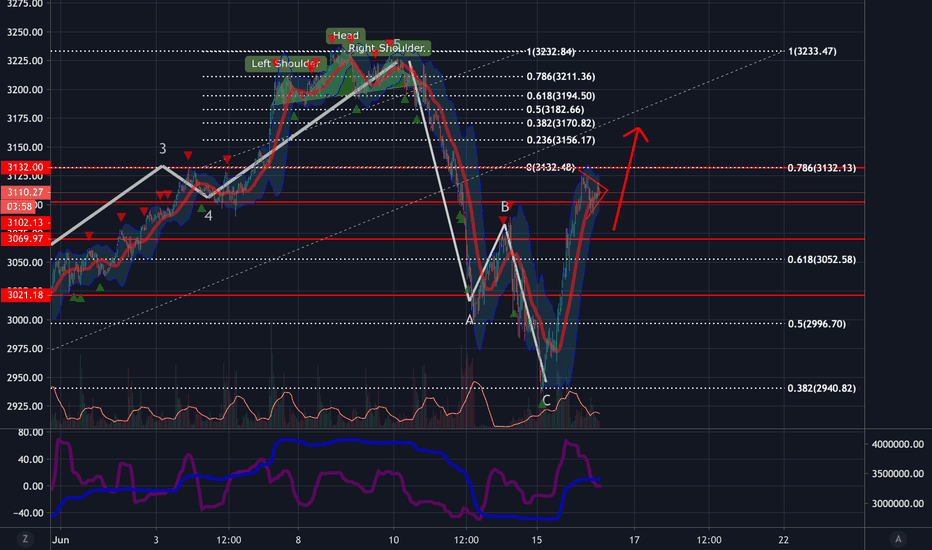
Task: Select the Elliott wave label 3
Action: pos(162,149)
